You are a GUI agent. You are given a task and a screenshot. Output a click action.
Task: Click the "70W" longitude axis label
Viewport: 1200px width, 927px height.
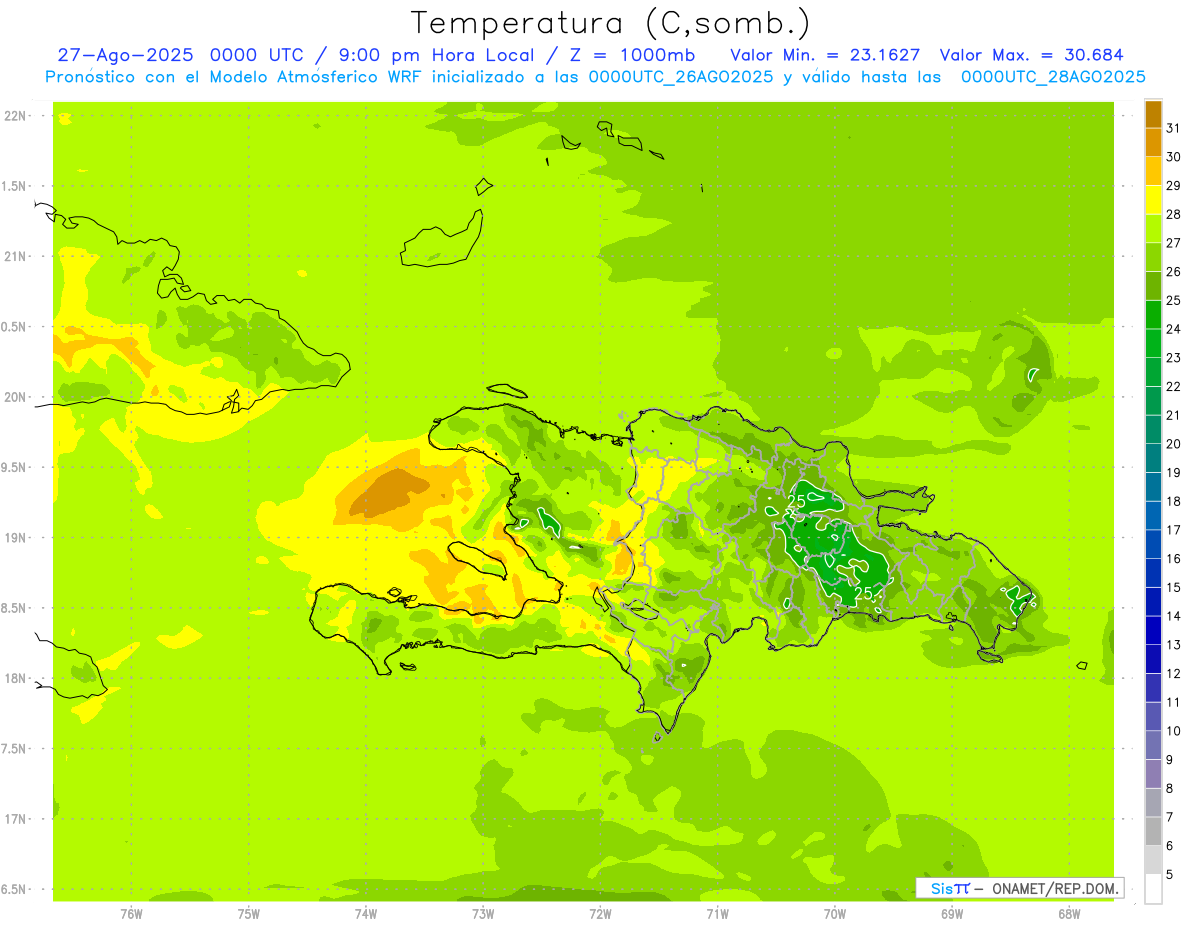[x=834, y=913]
